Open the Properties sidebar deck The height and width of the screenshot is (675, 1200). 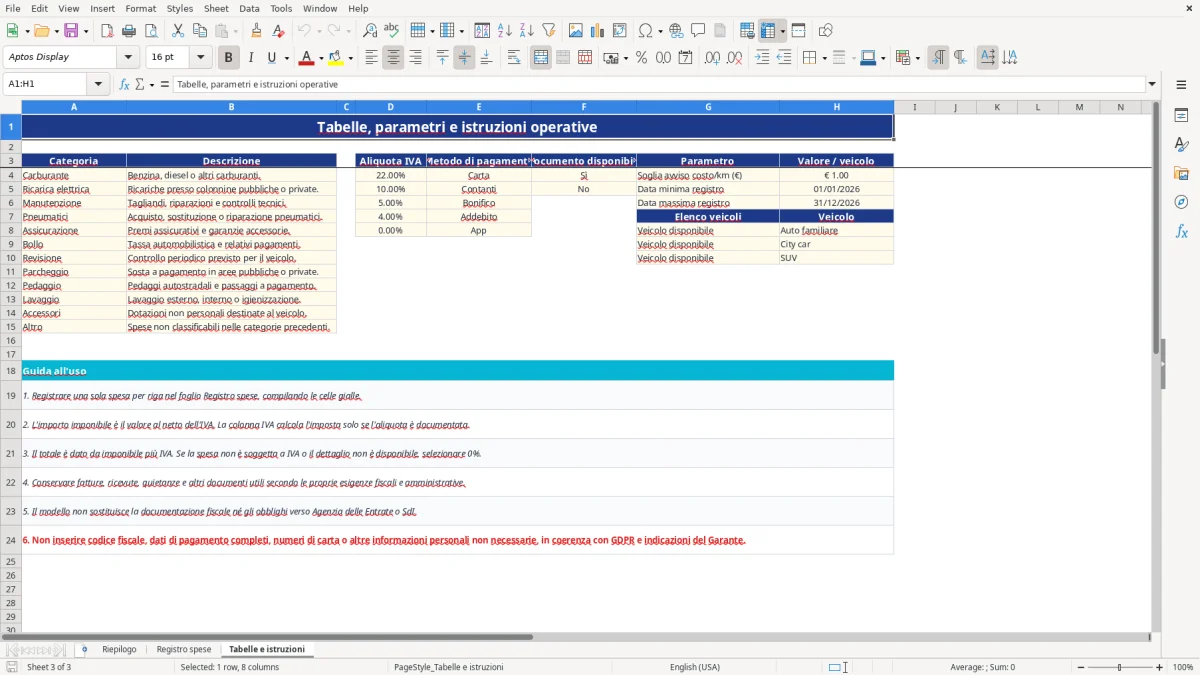coord(1181,116)
